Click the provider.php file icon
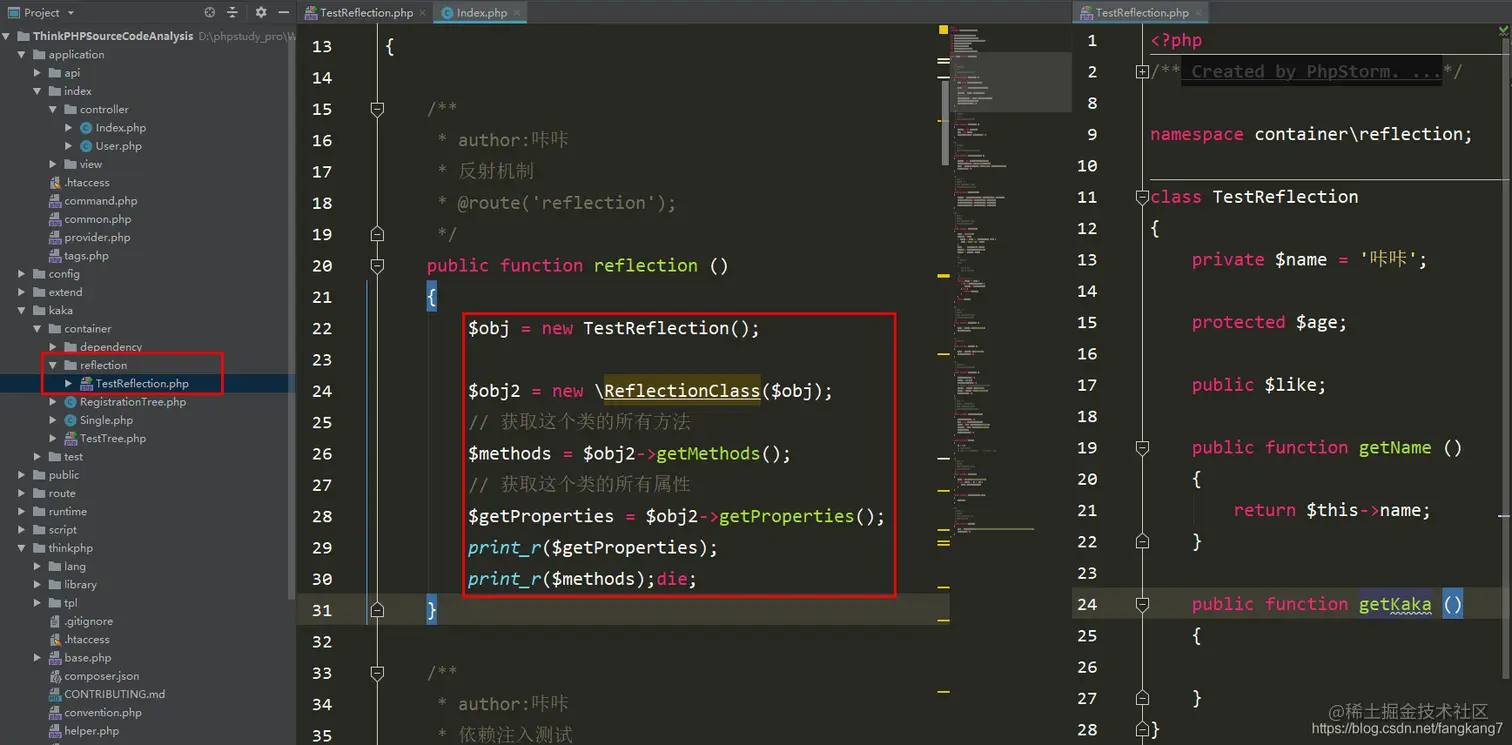1512x745 pixels. [x=55, y=237]
